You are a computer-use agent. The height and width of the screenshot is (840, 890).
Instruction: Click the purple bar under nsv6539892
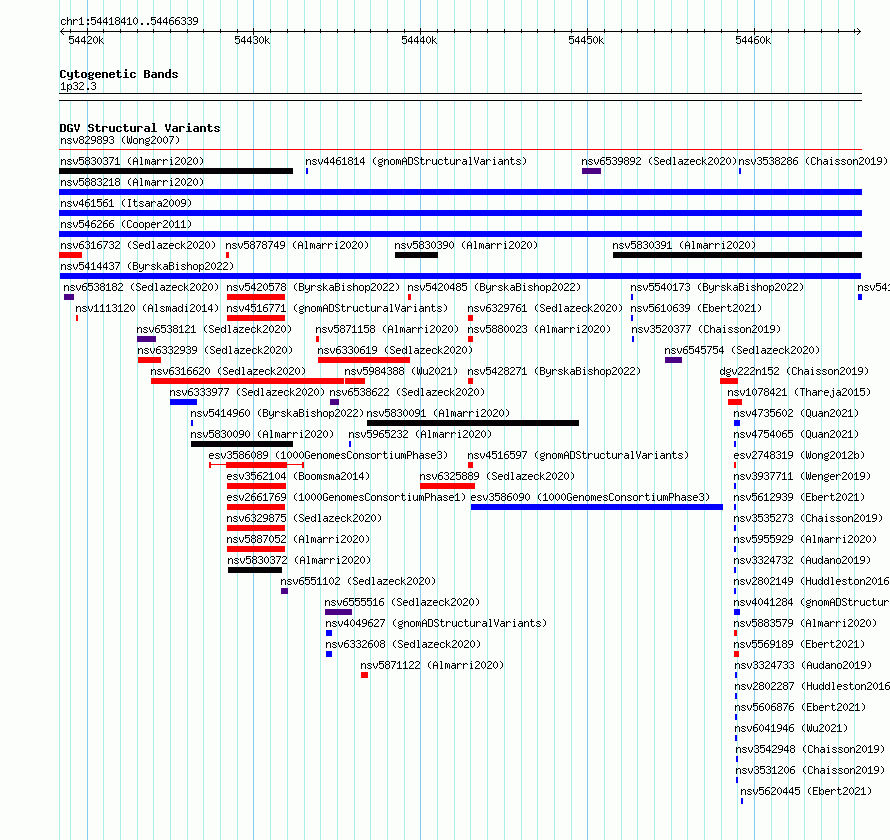[591, 171]
